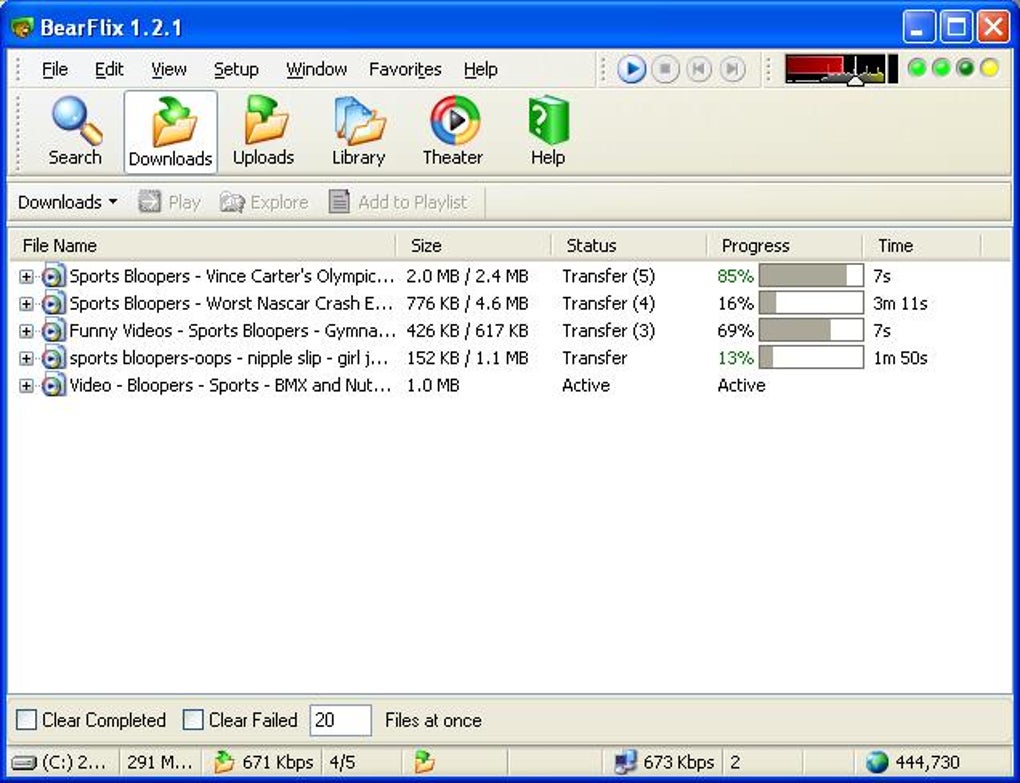The height and width of the screenshot is (783, 1020).
Task: Open the Downloads dropdown menu
Action: tap(68, 202)
